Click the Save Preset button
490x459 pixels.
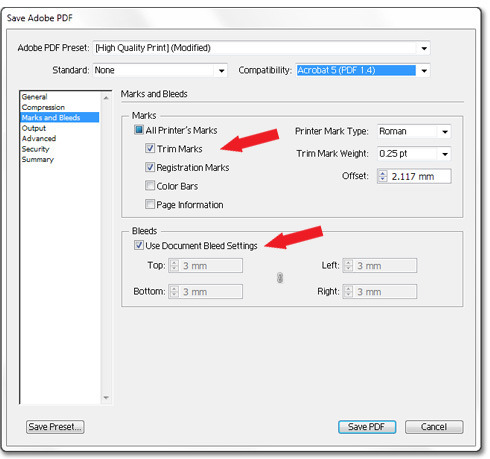tap(55, 427)
